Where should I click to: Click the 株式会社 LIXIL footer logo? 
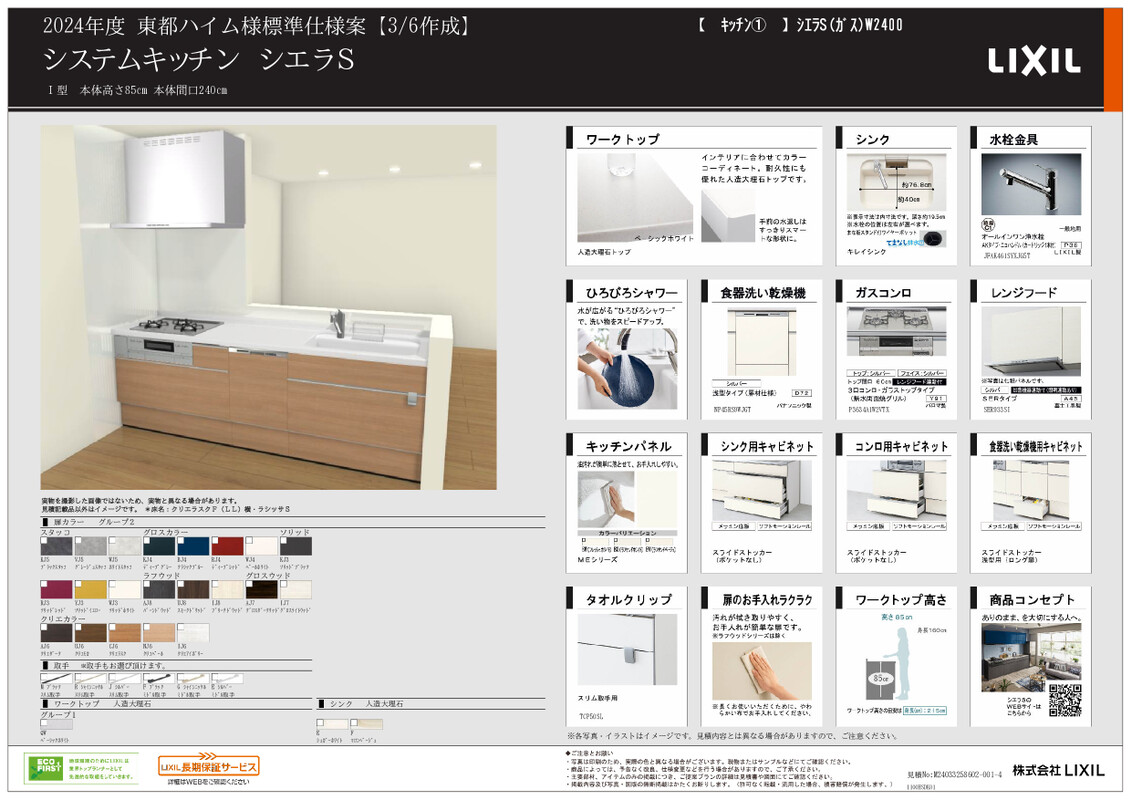1058,770
